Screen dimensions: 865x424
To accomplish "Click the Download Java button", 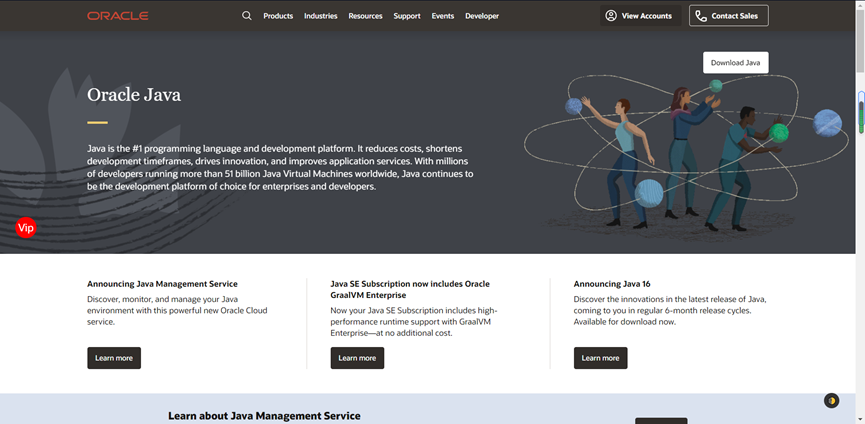I will tap(735, 63).
